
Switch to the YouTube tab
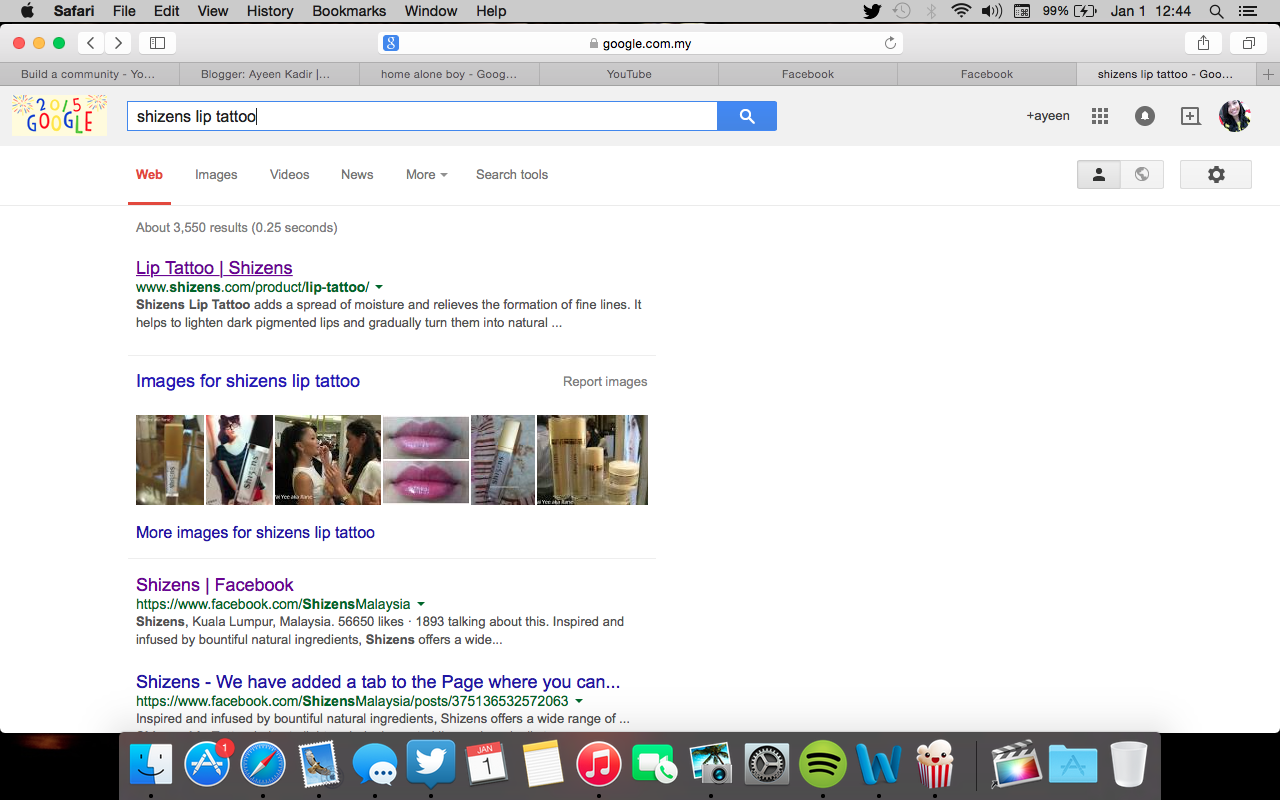tap(629, 74)
